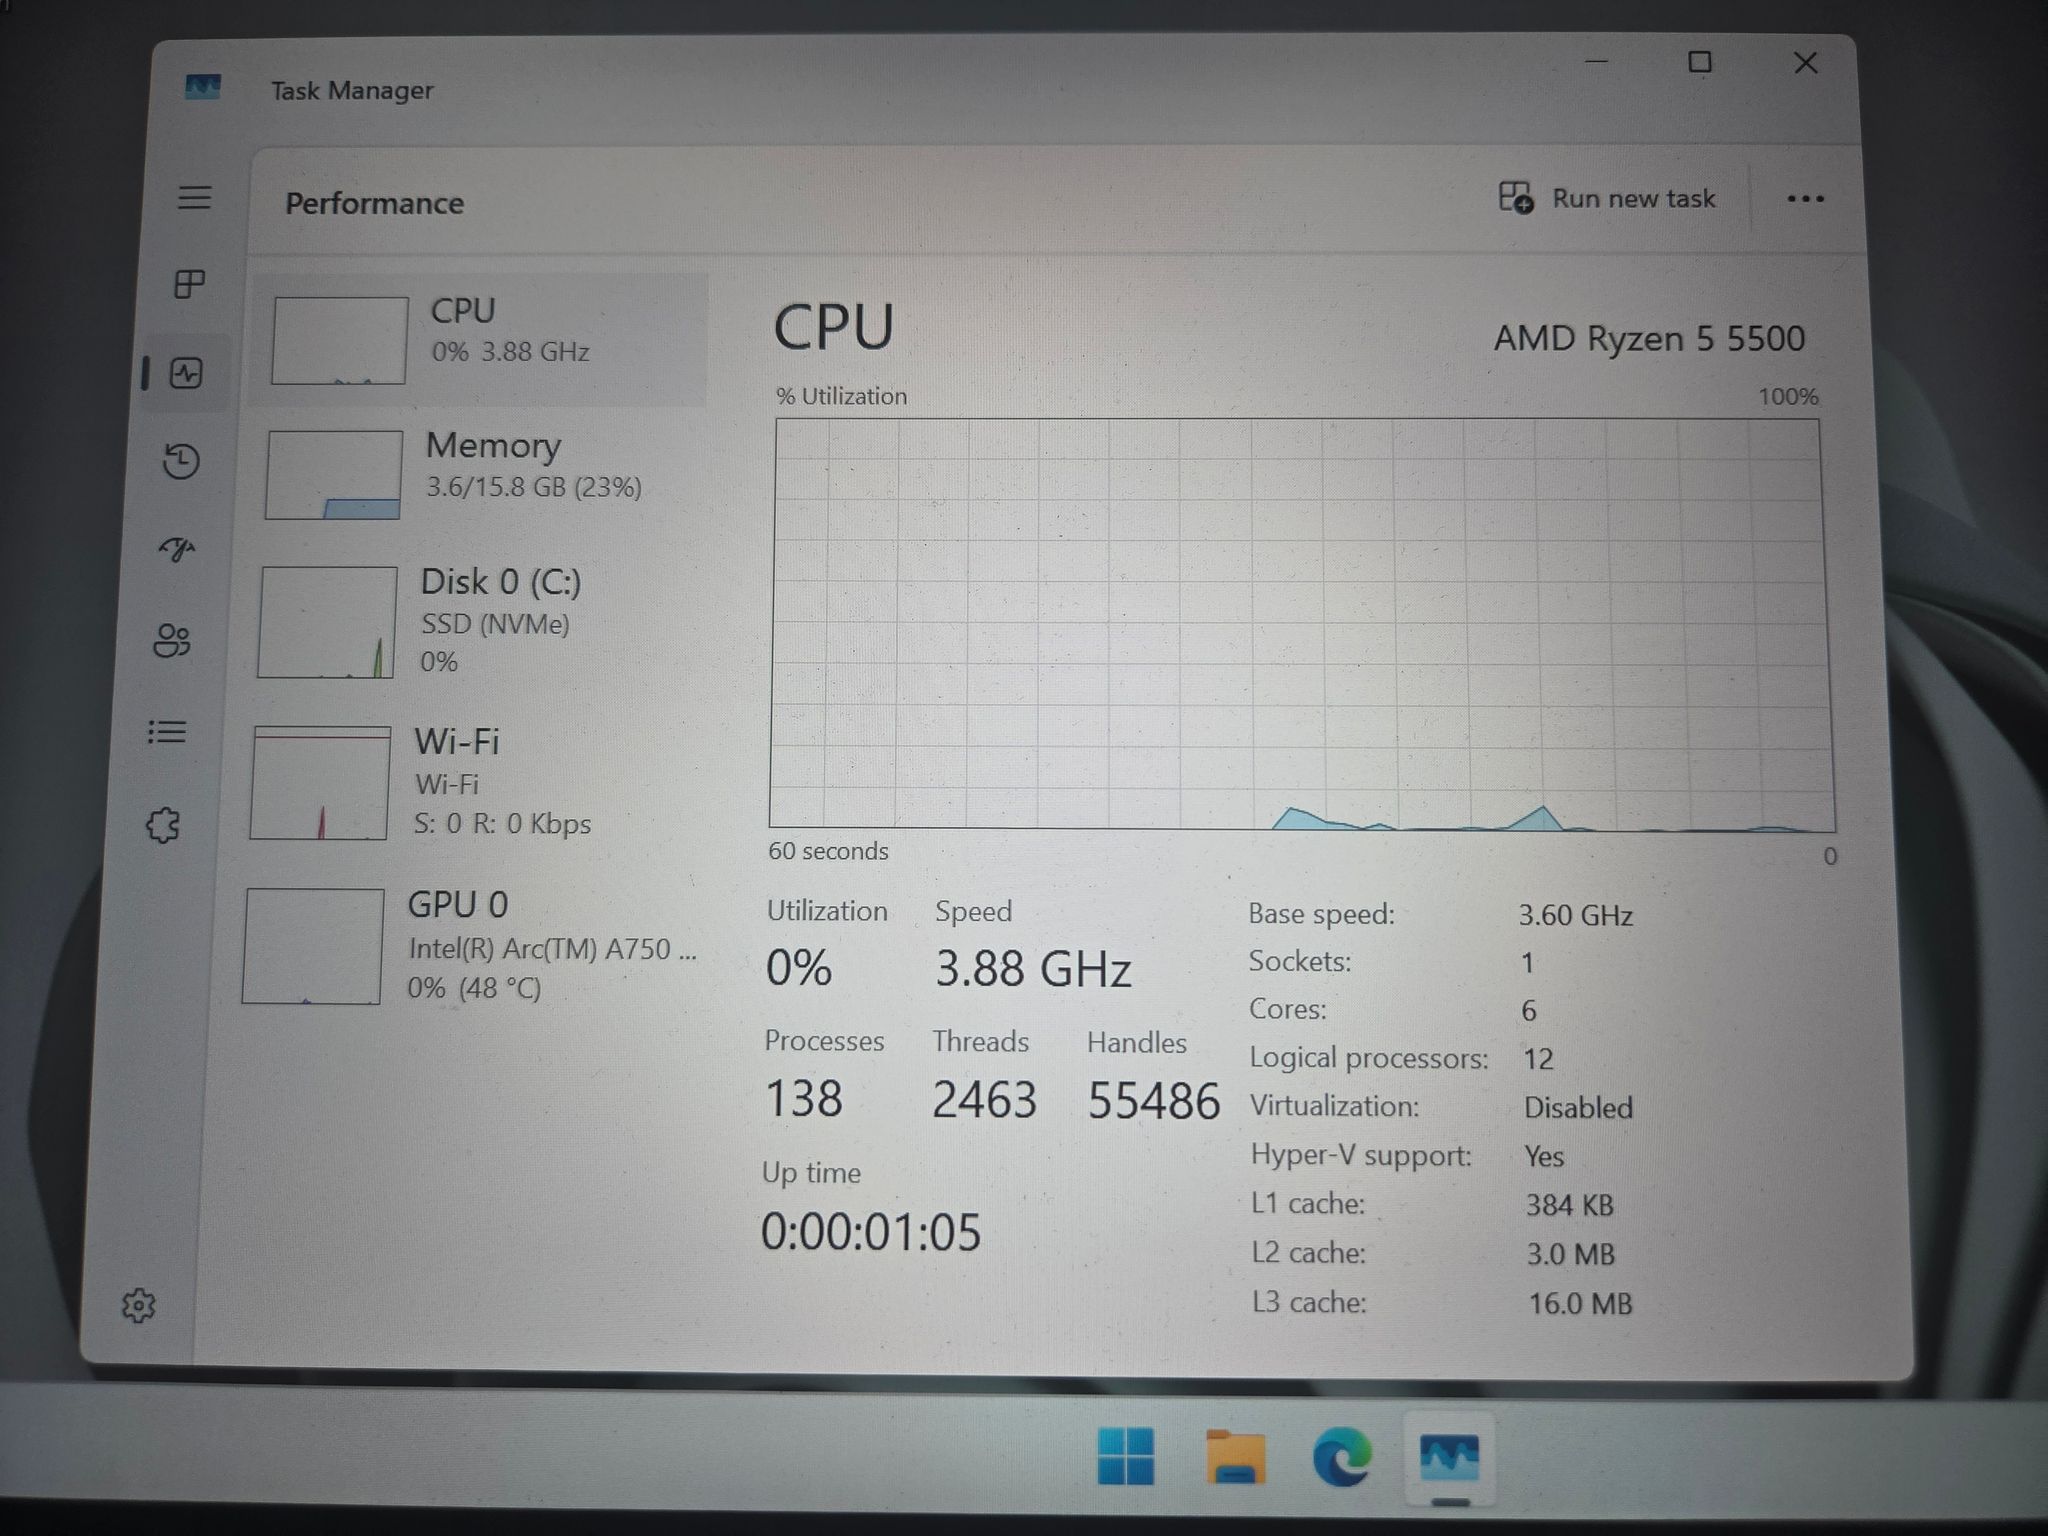Go to the Processes page icon

[189, 284]
